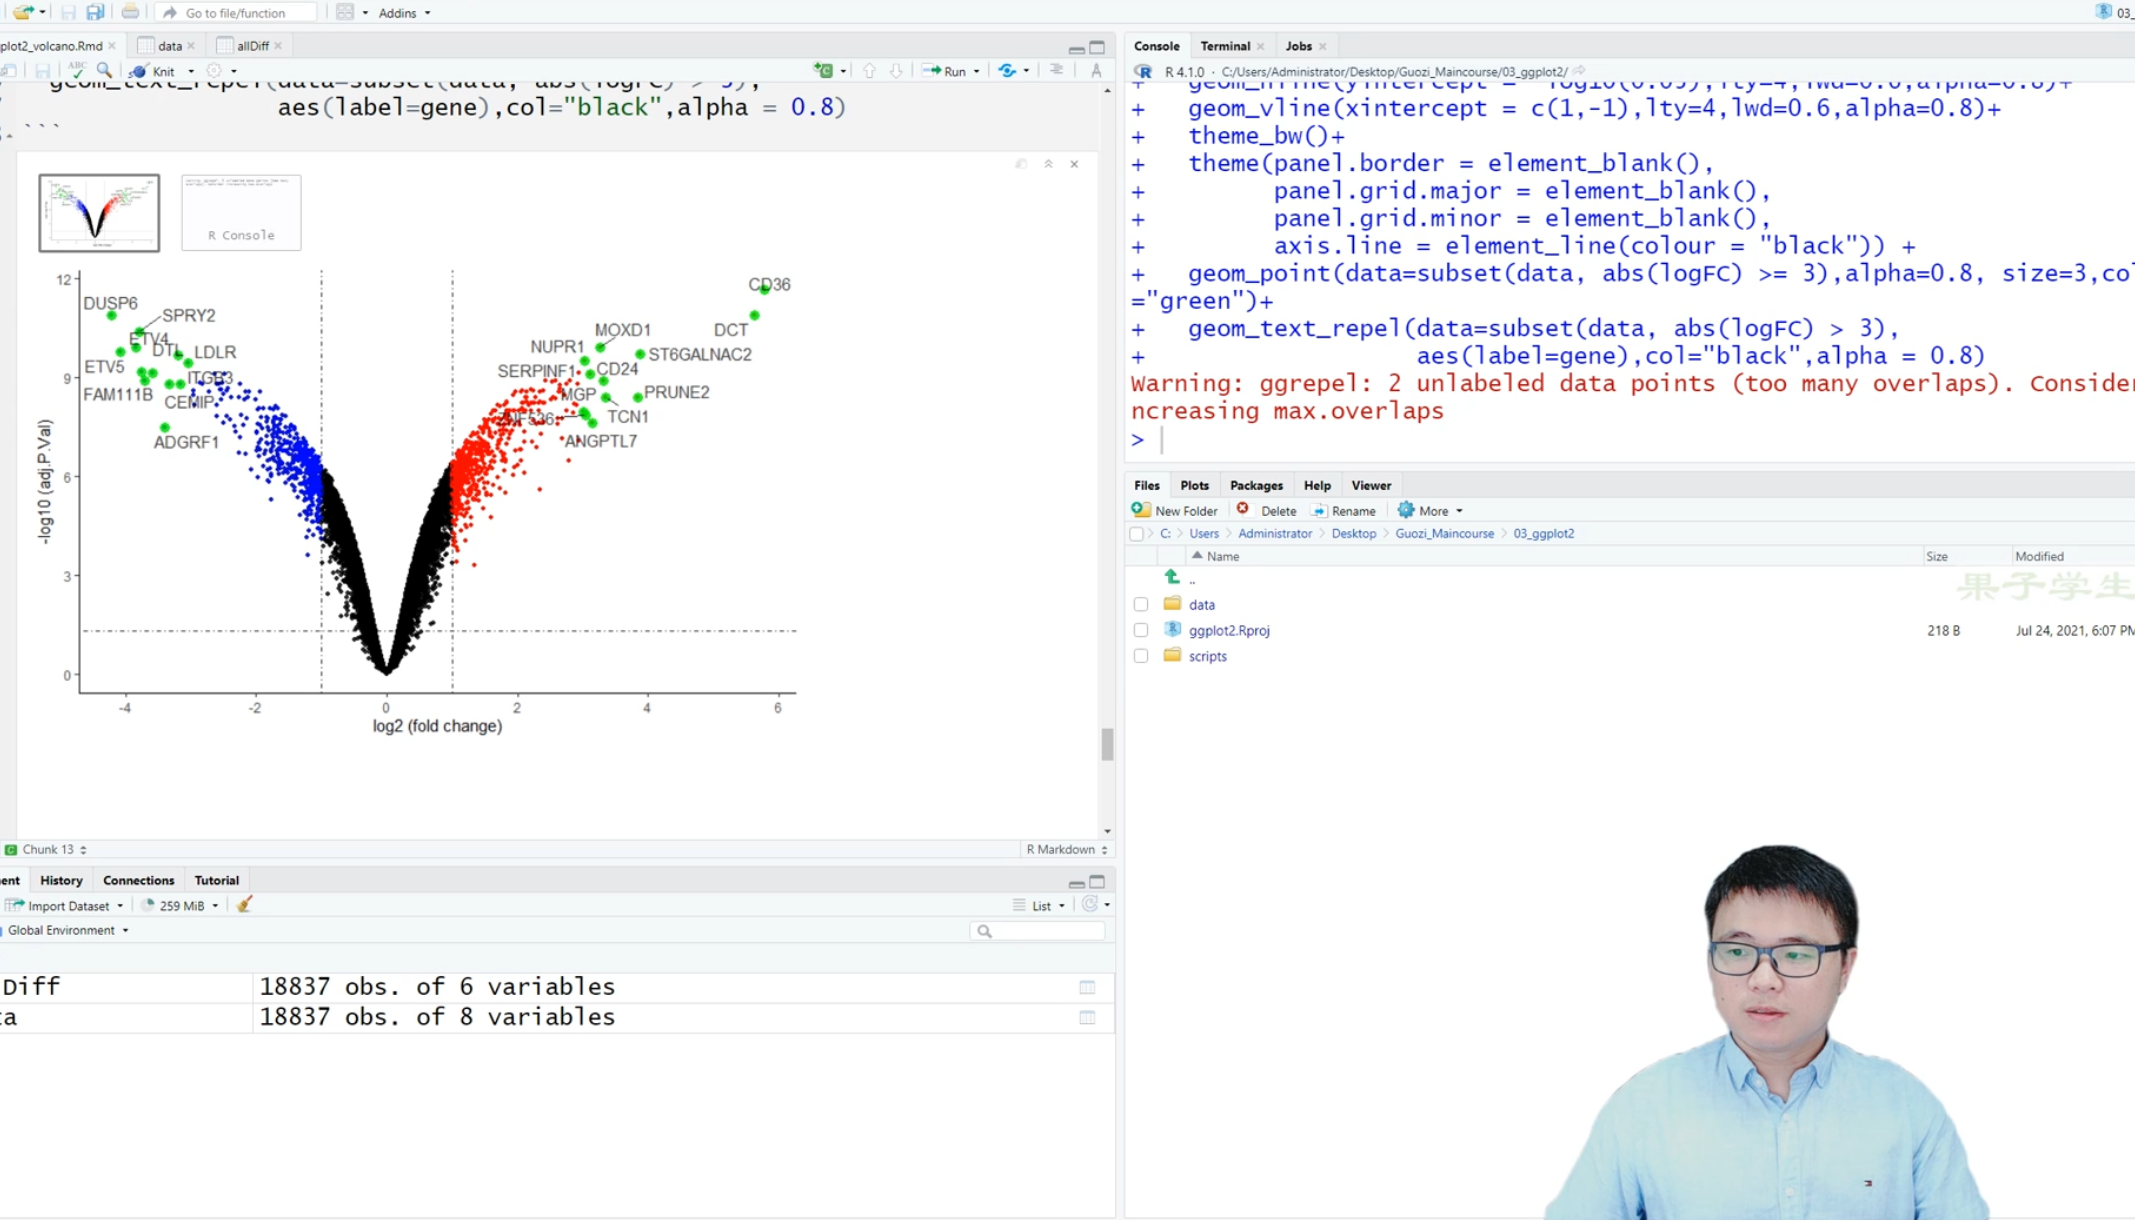Go to next chunk arrow
Screen dimensions: 2135x1220
(896, 70)
